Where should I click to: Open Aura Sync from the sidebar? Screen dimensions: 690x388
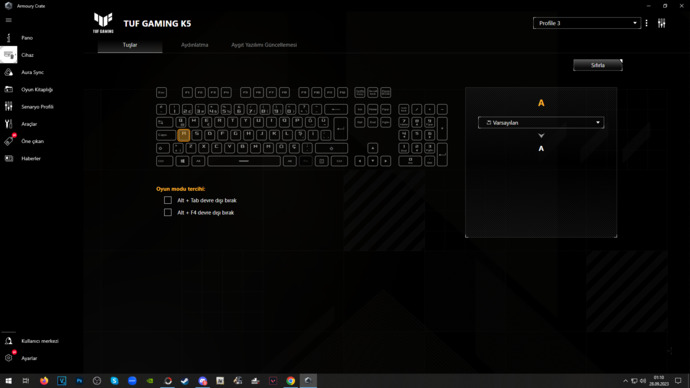[32, 72]
